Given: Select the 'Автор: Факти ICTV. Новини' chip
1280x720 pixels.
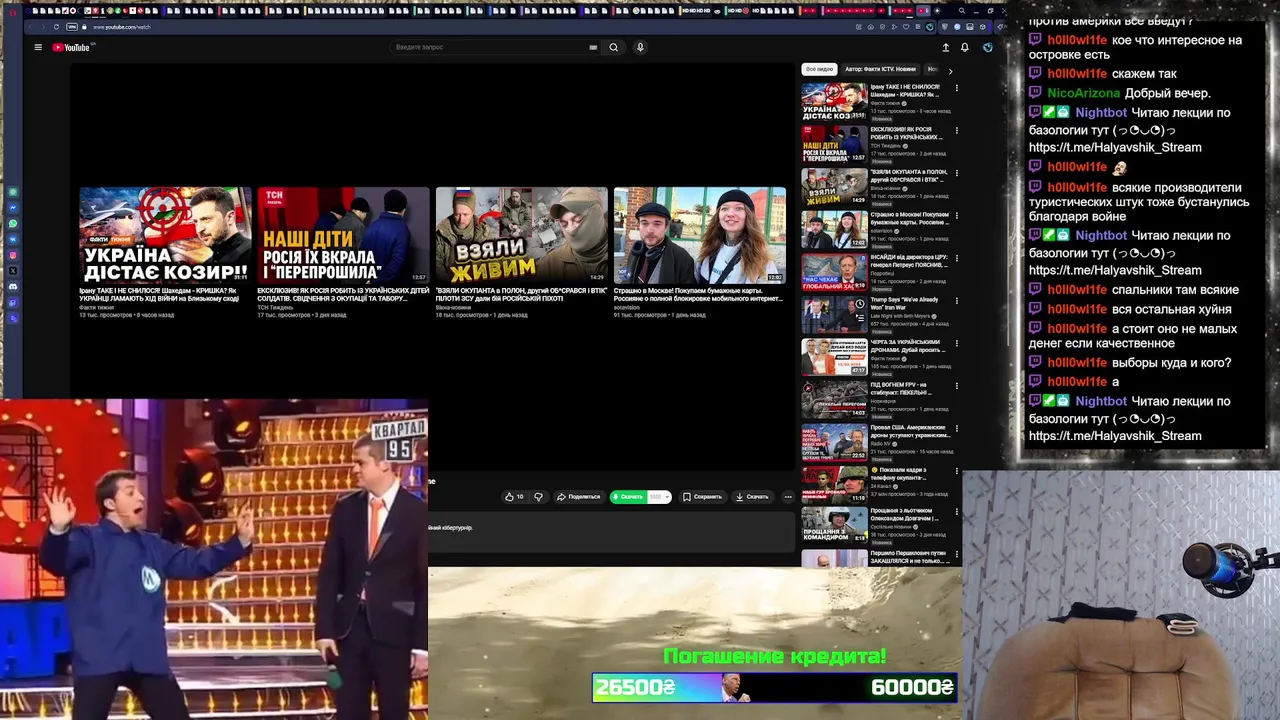Looking at the screenshot, I should click(880, 70).
